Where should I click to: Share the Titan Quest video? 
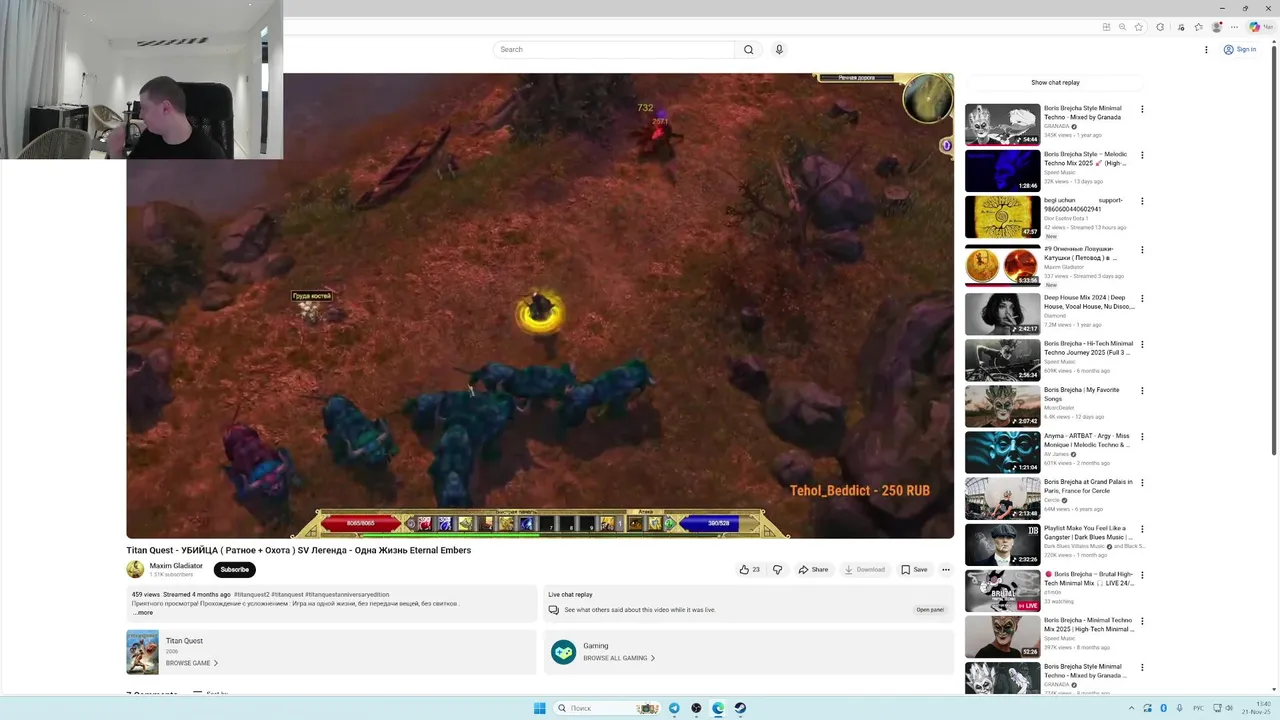pyautogui.click(x=812, y=569)
